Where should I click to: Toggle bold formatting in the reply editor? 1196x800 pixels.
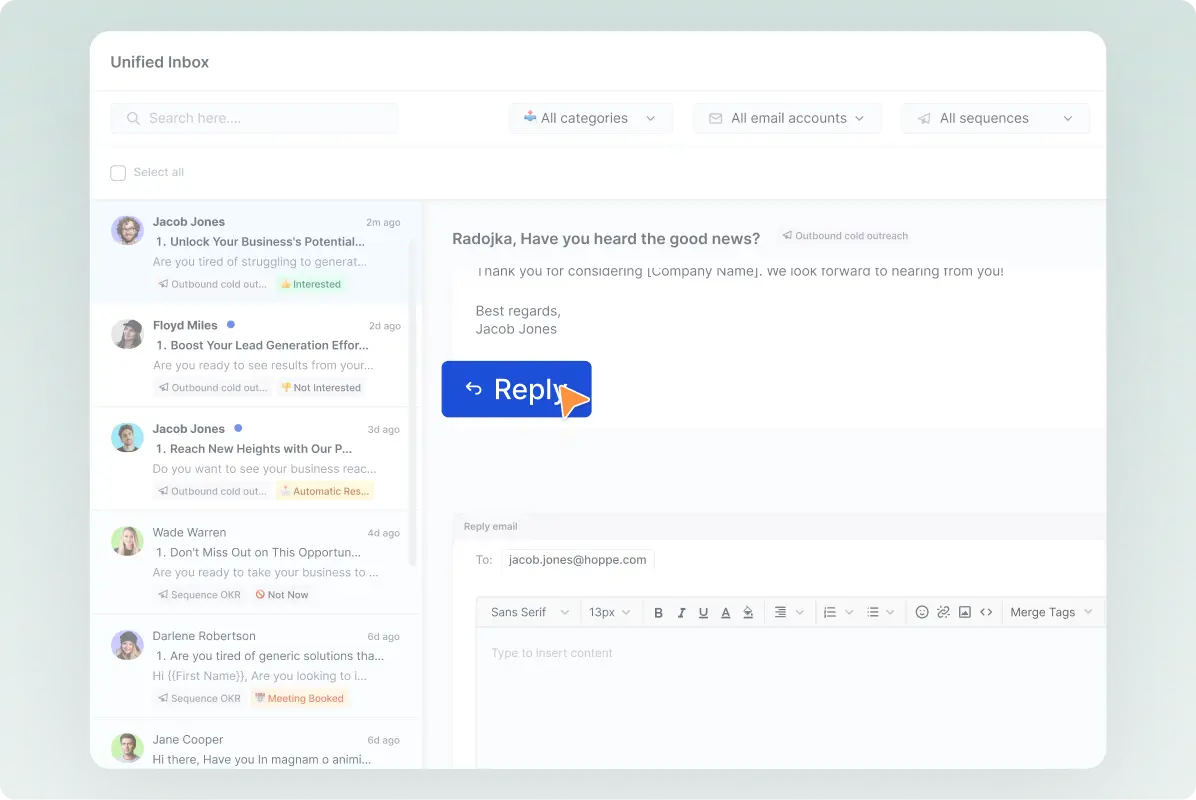click(659, 611)
